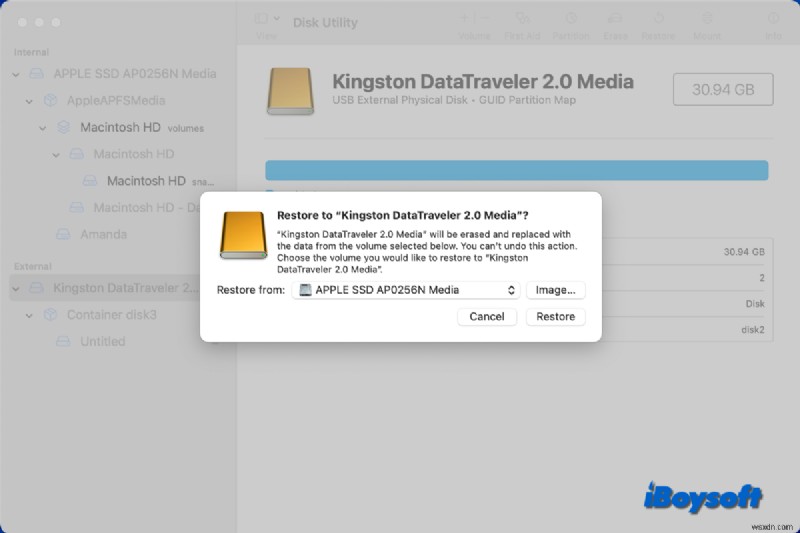Click the Amanda volume drive icon
Viewport: 800px width, 533px height.
point(63,234)
